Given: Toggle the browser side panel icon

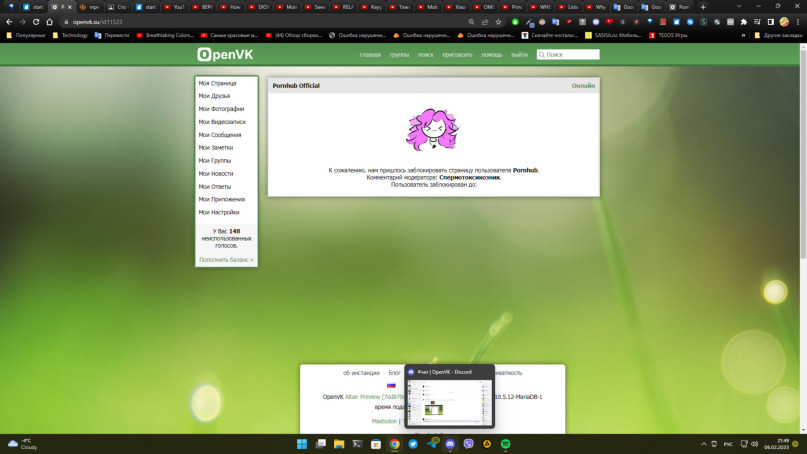Looking at the screenshot, I should (x=770, y=22).
